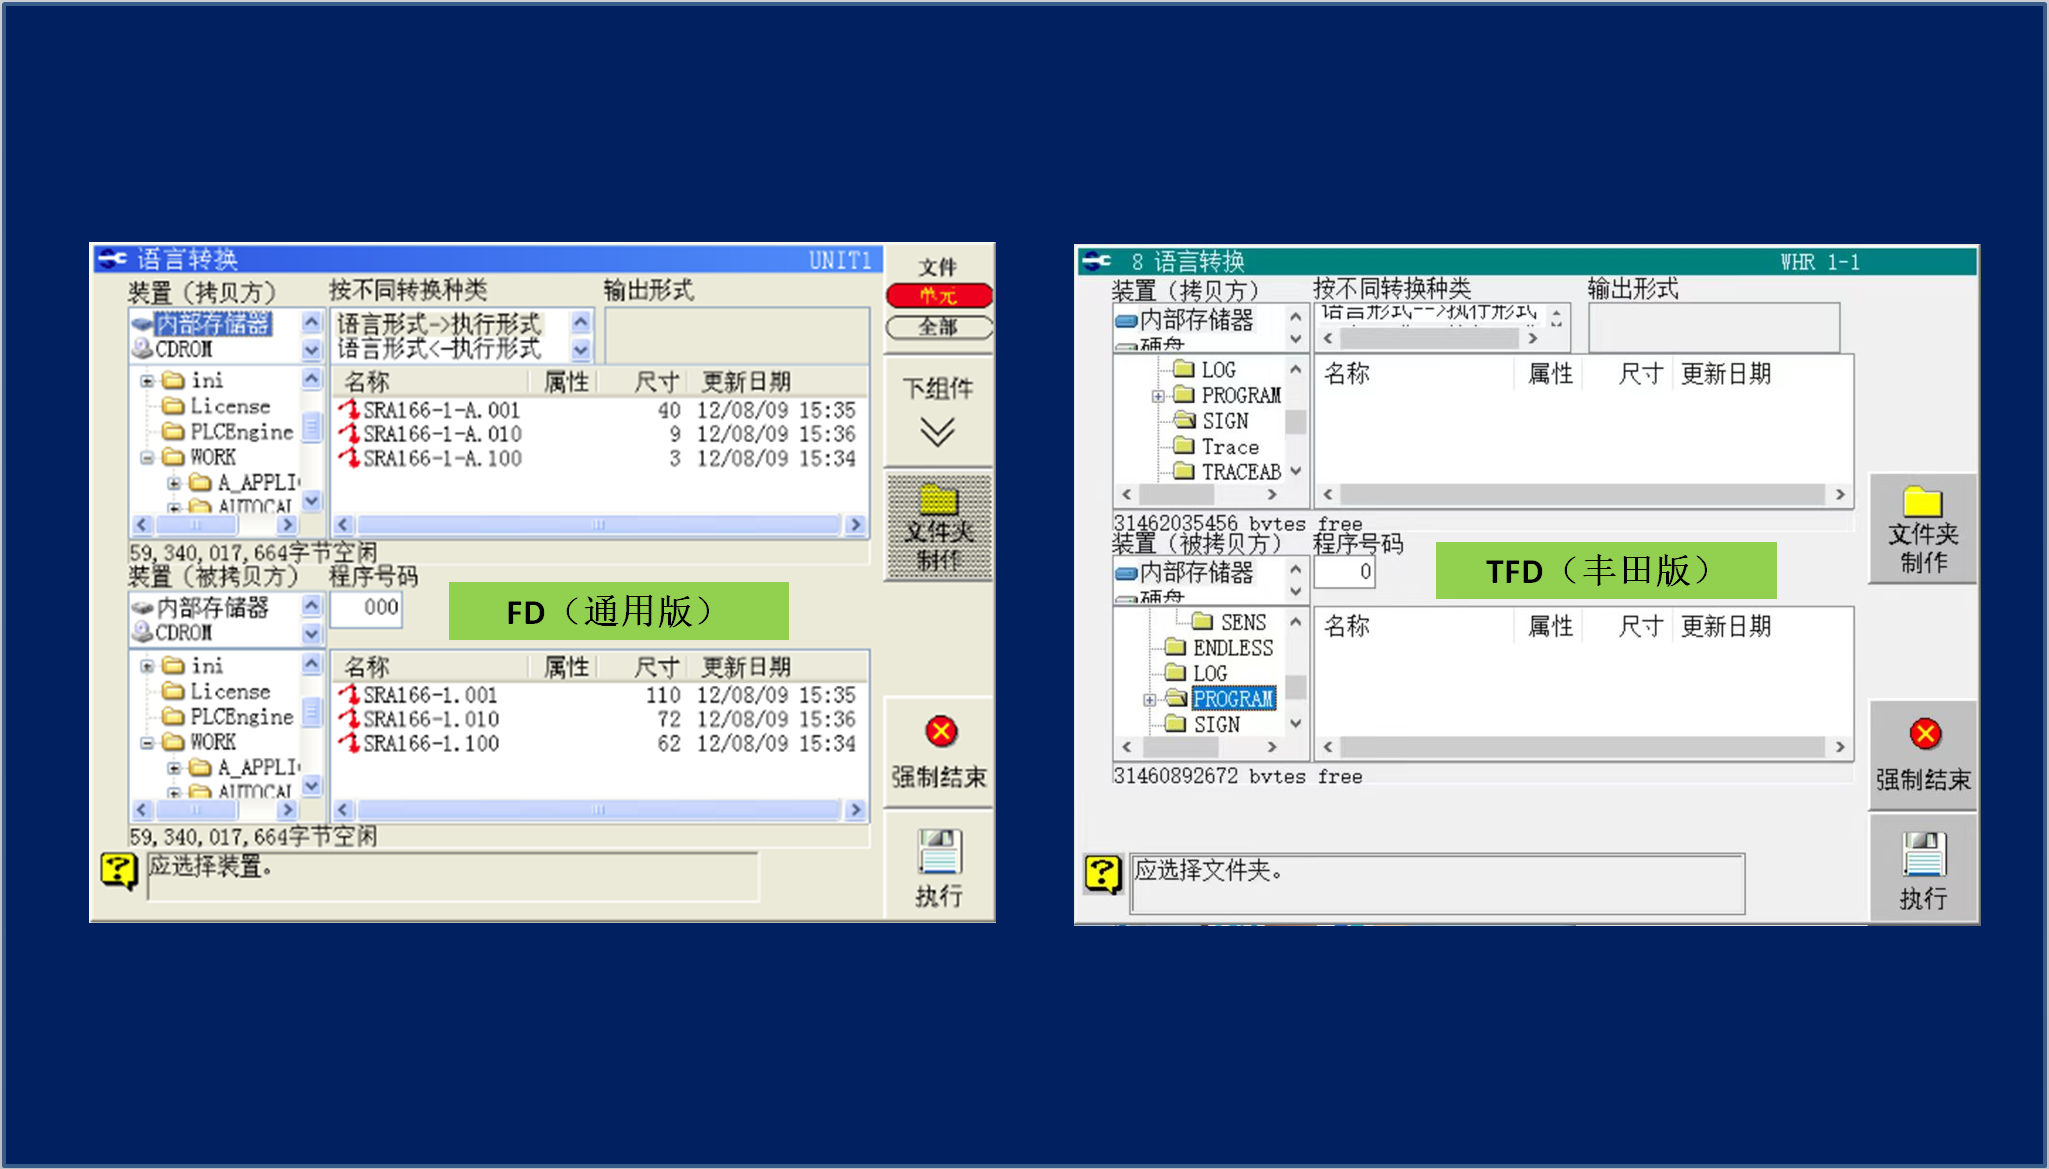Select 语言形式<-执行形式 conversion type in FD window
Image resolution: width=2049 pixels, height=1169 pixels.
pos(439,349)
